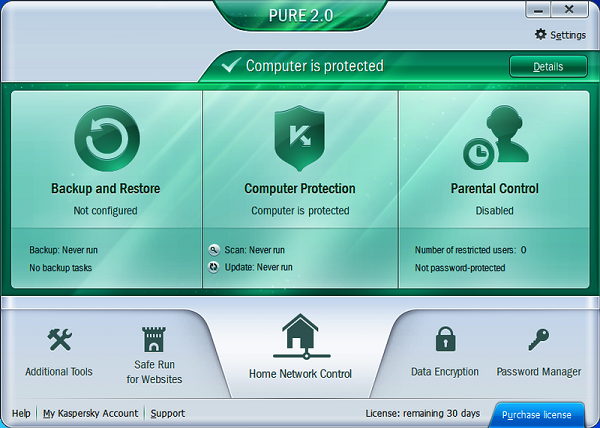This screenshot has height=428, width=600.
Task: Click 'No backup tasks' text
Action: point(60,268)
